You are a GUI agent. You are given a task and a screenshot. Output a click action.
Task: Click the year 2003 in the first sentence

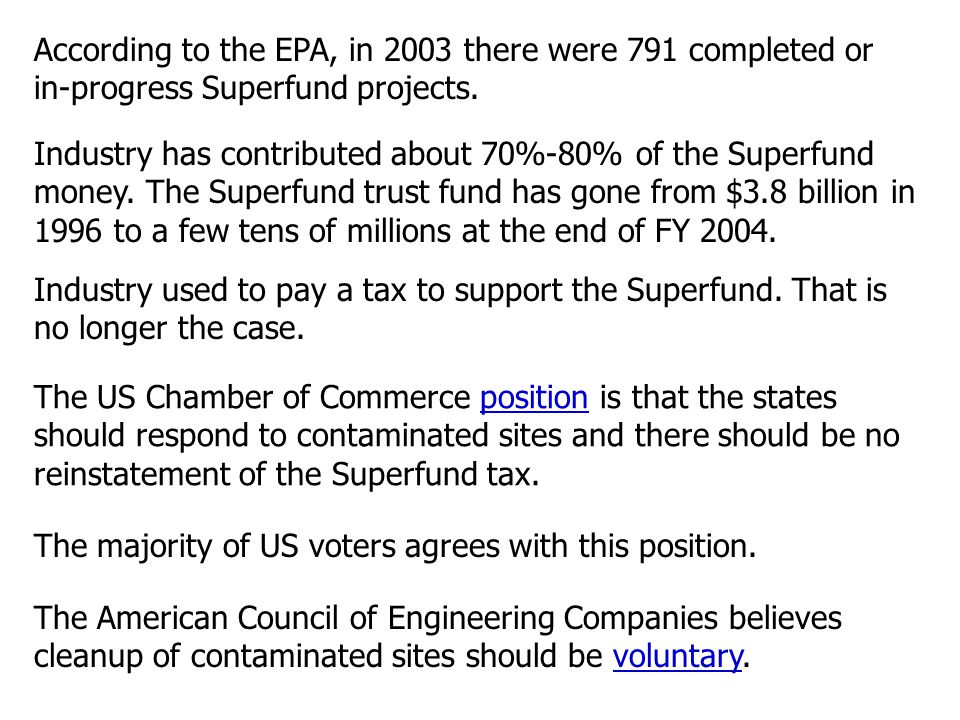(x=418, y=50)
